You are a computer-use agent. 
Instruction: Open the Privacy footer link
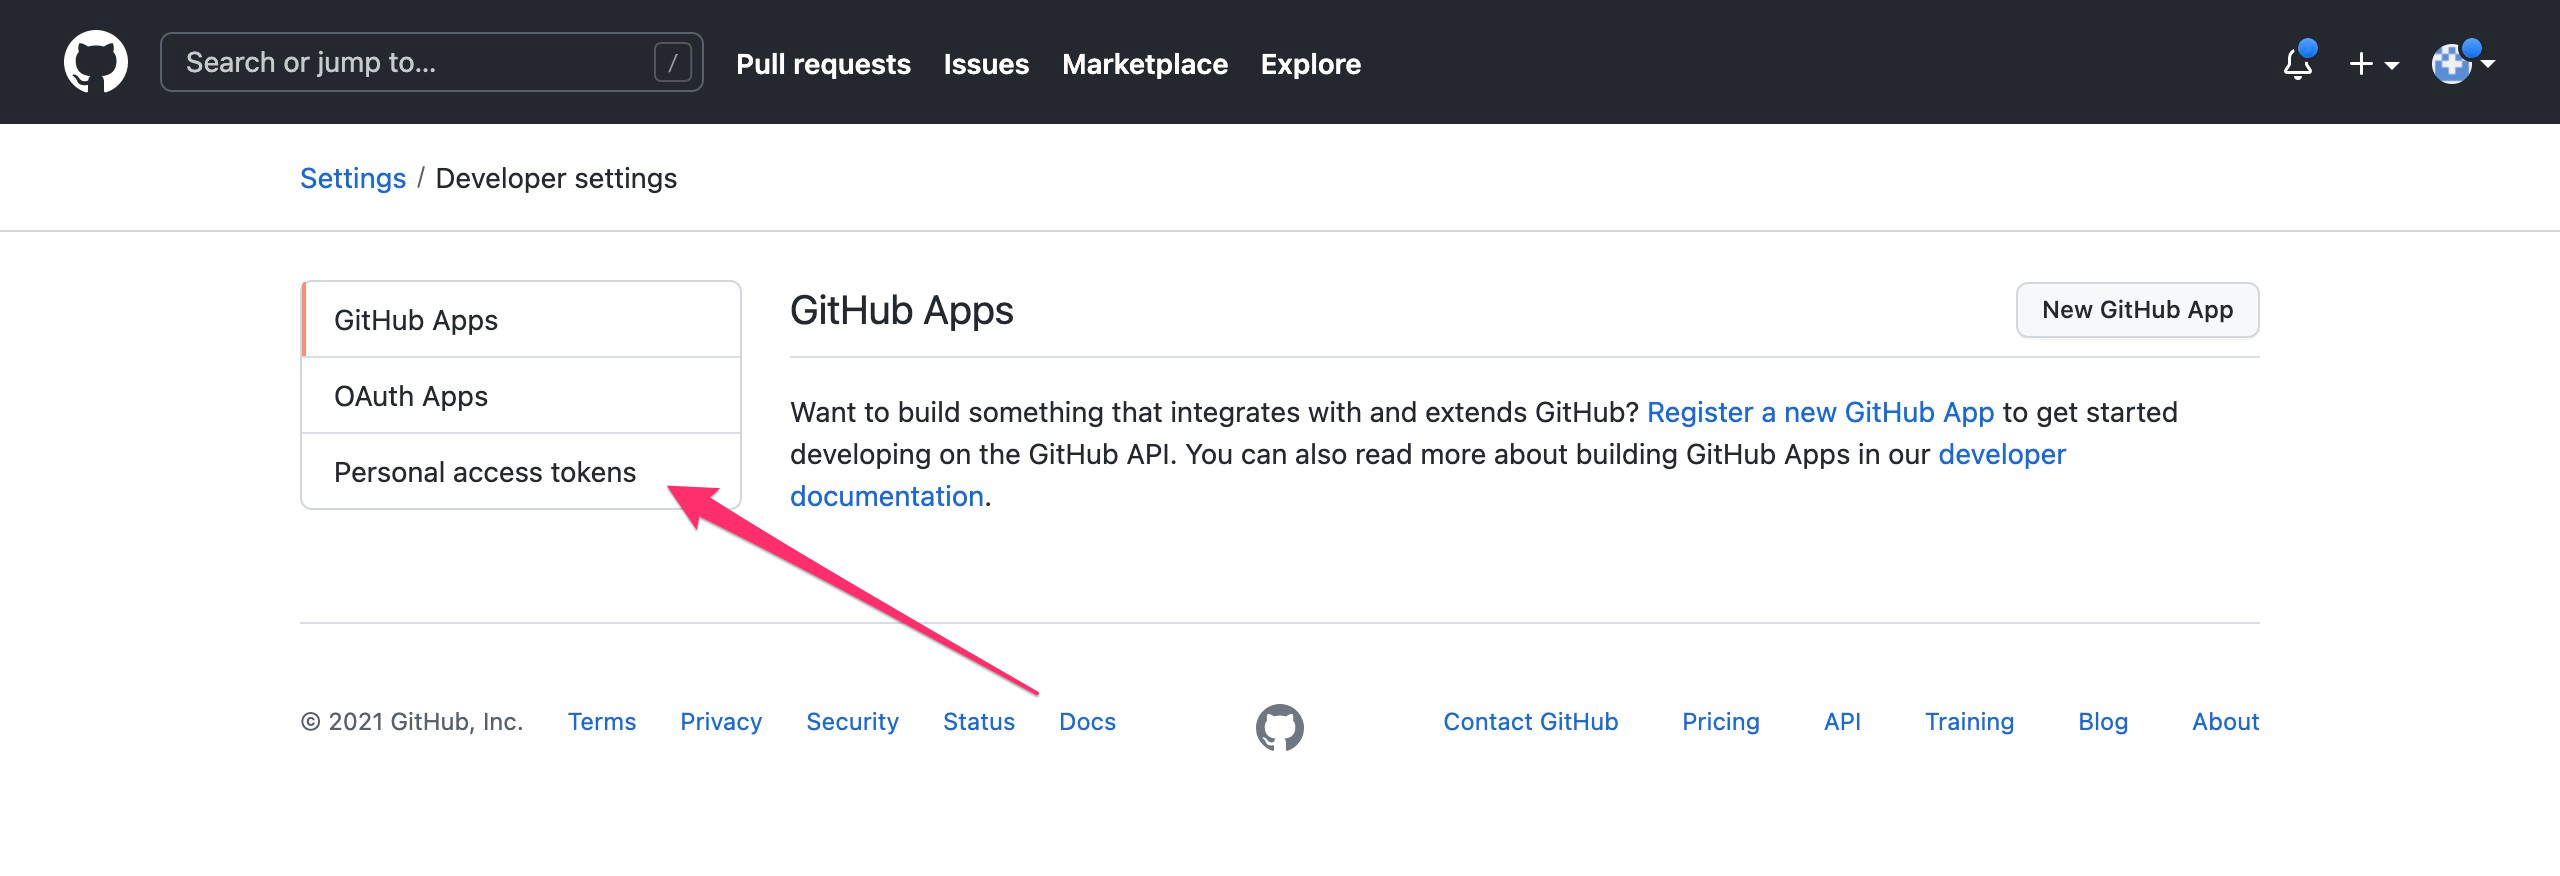click(721, 722)
